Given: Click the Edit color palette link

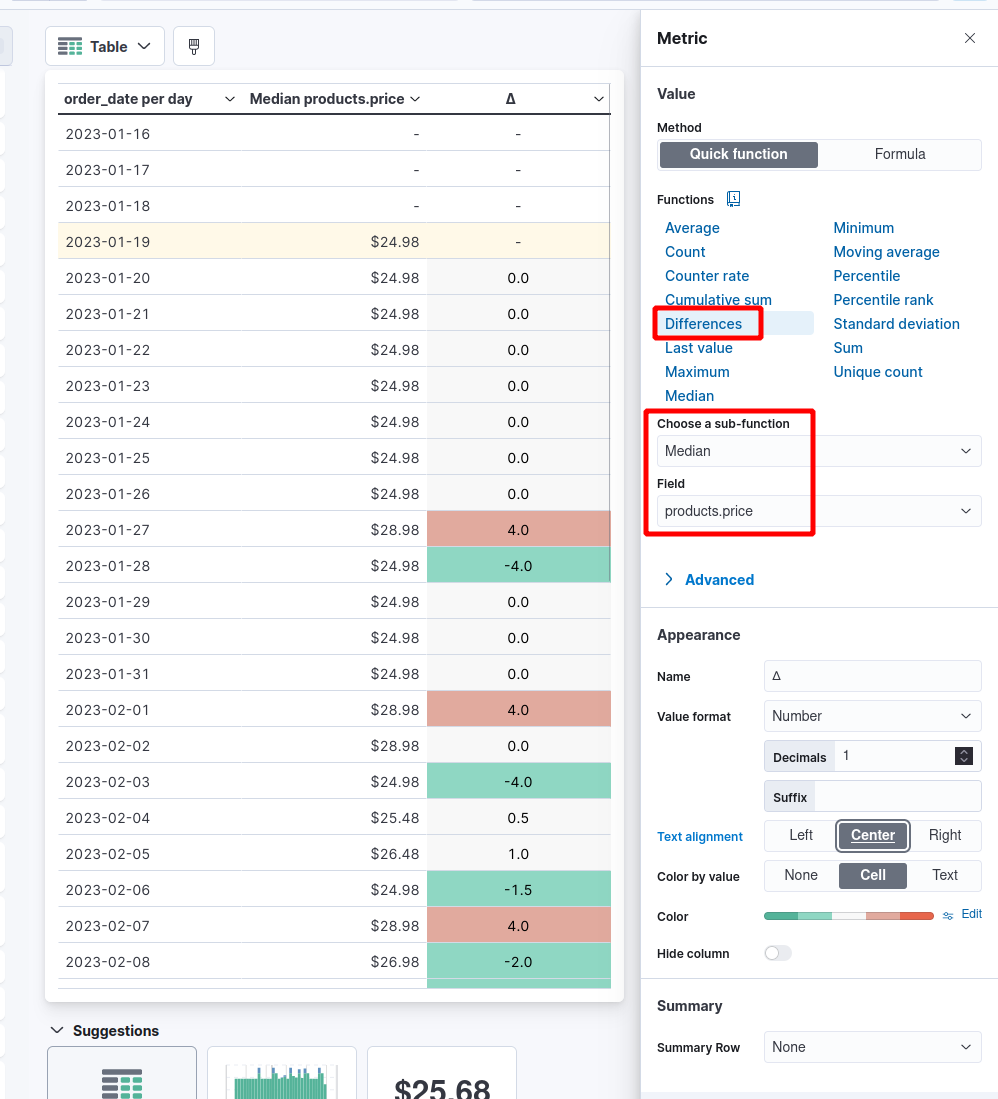Looking at the screenshot, I should coord(971,914).
